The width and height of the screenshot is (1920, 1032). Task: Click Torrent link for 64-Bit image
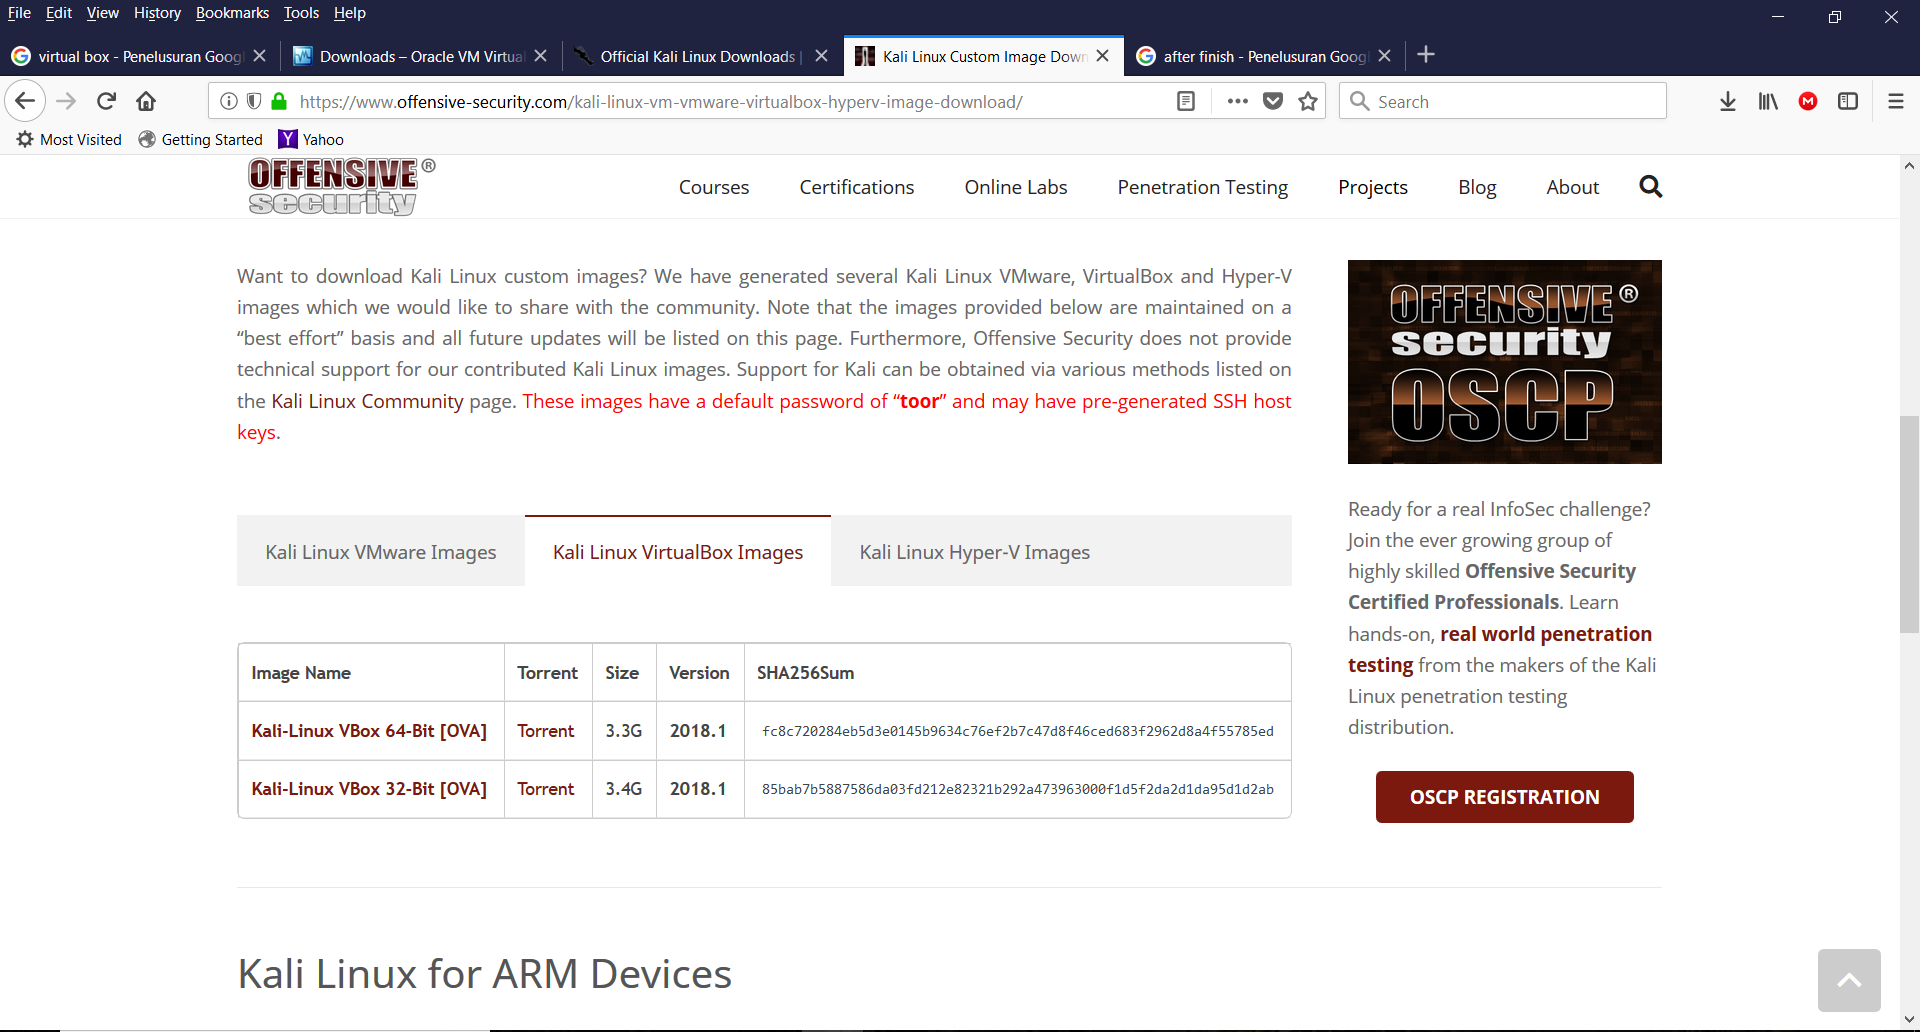pos(546,731)
